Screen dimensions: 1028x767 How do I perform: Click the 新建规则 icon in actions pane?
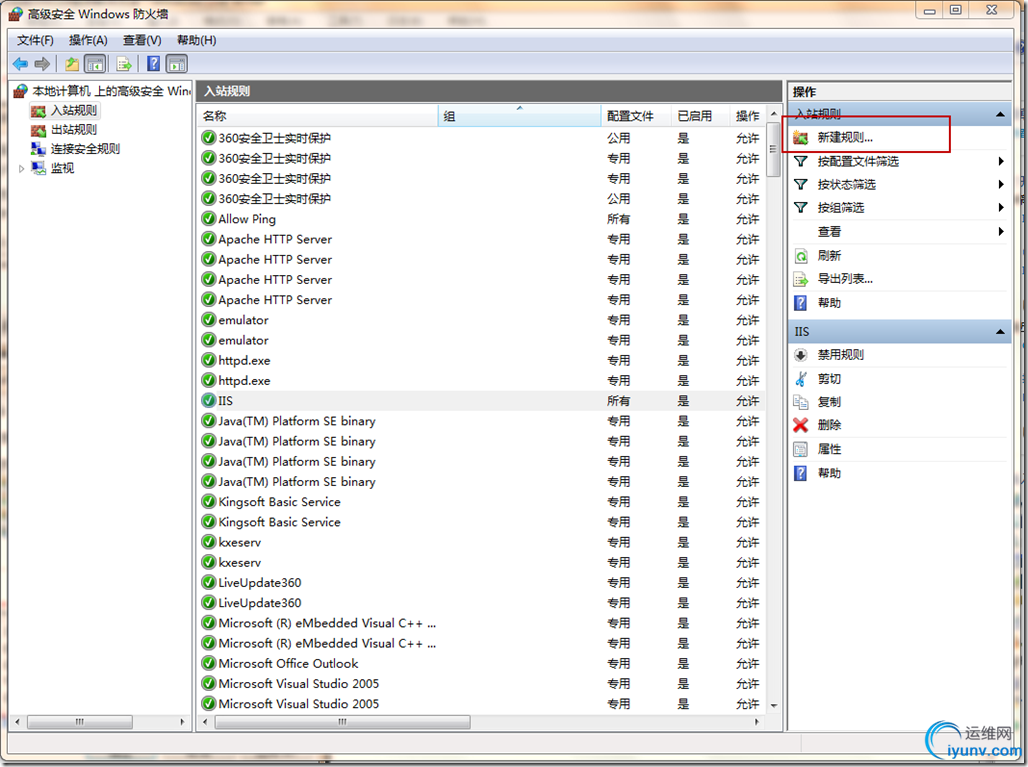[801, 138]
